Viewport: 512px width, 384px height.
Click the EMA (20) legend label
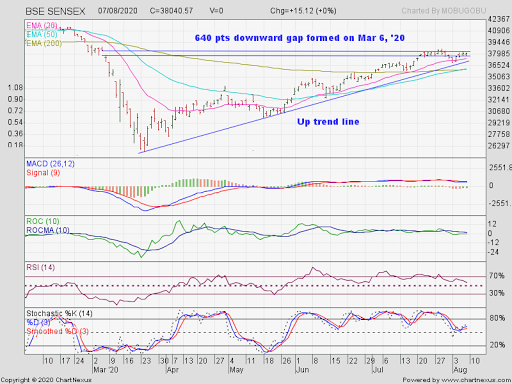click(x=42, y=25)
